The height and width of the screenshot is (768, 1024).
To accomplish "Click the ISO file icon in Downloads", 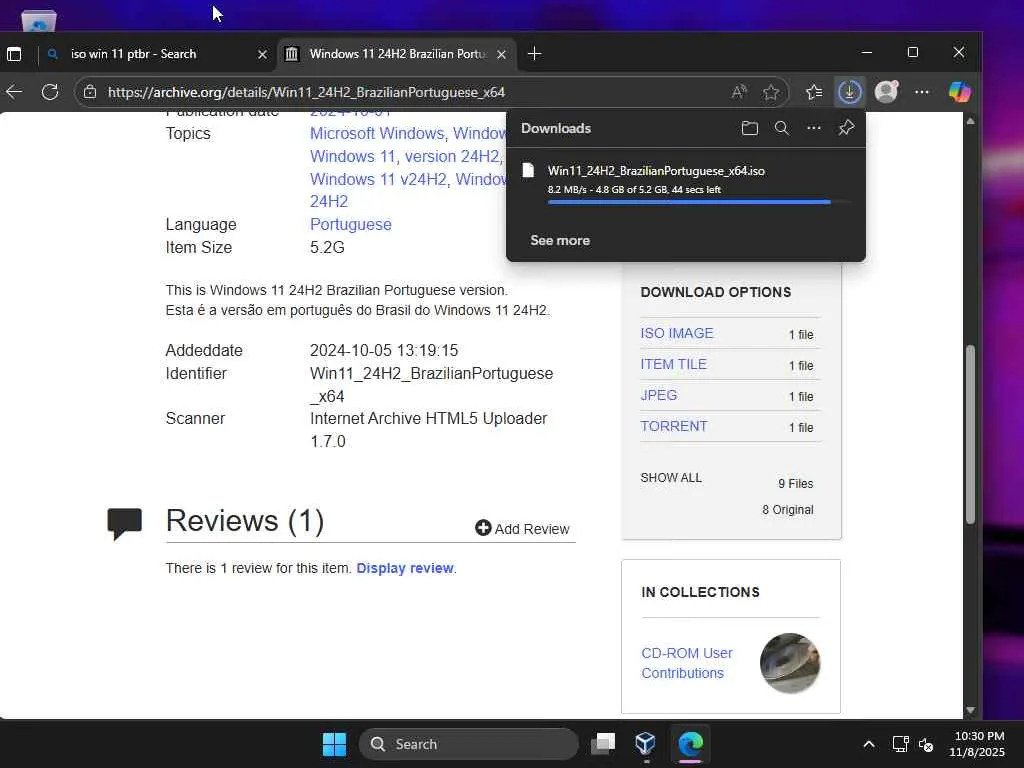I will coord(528,170).
